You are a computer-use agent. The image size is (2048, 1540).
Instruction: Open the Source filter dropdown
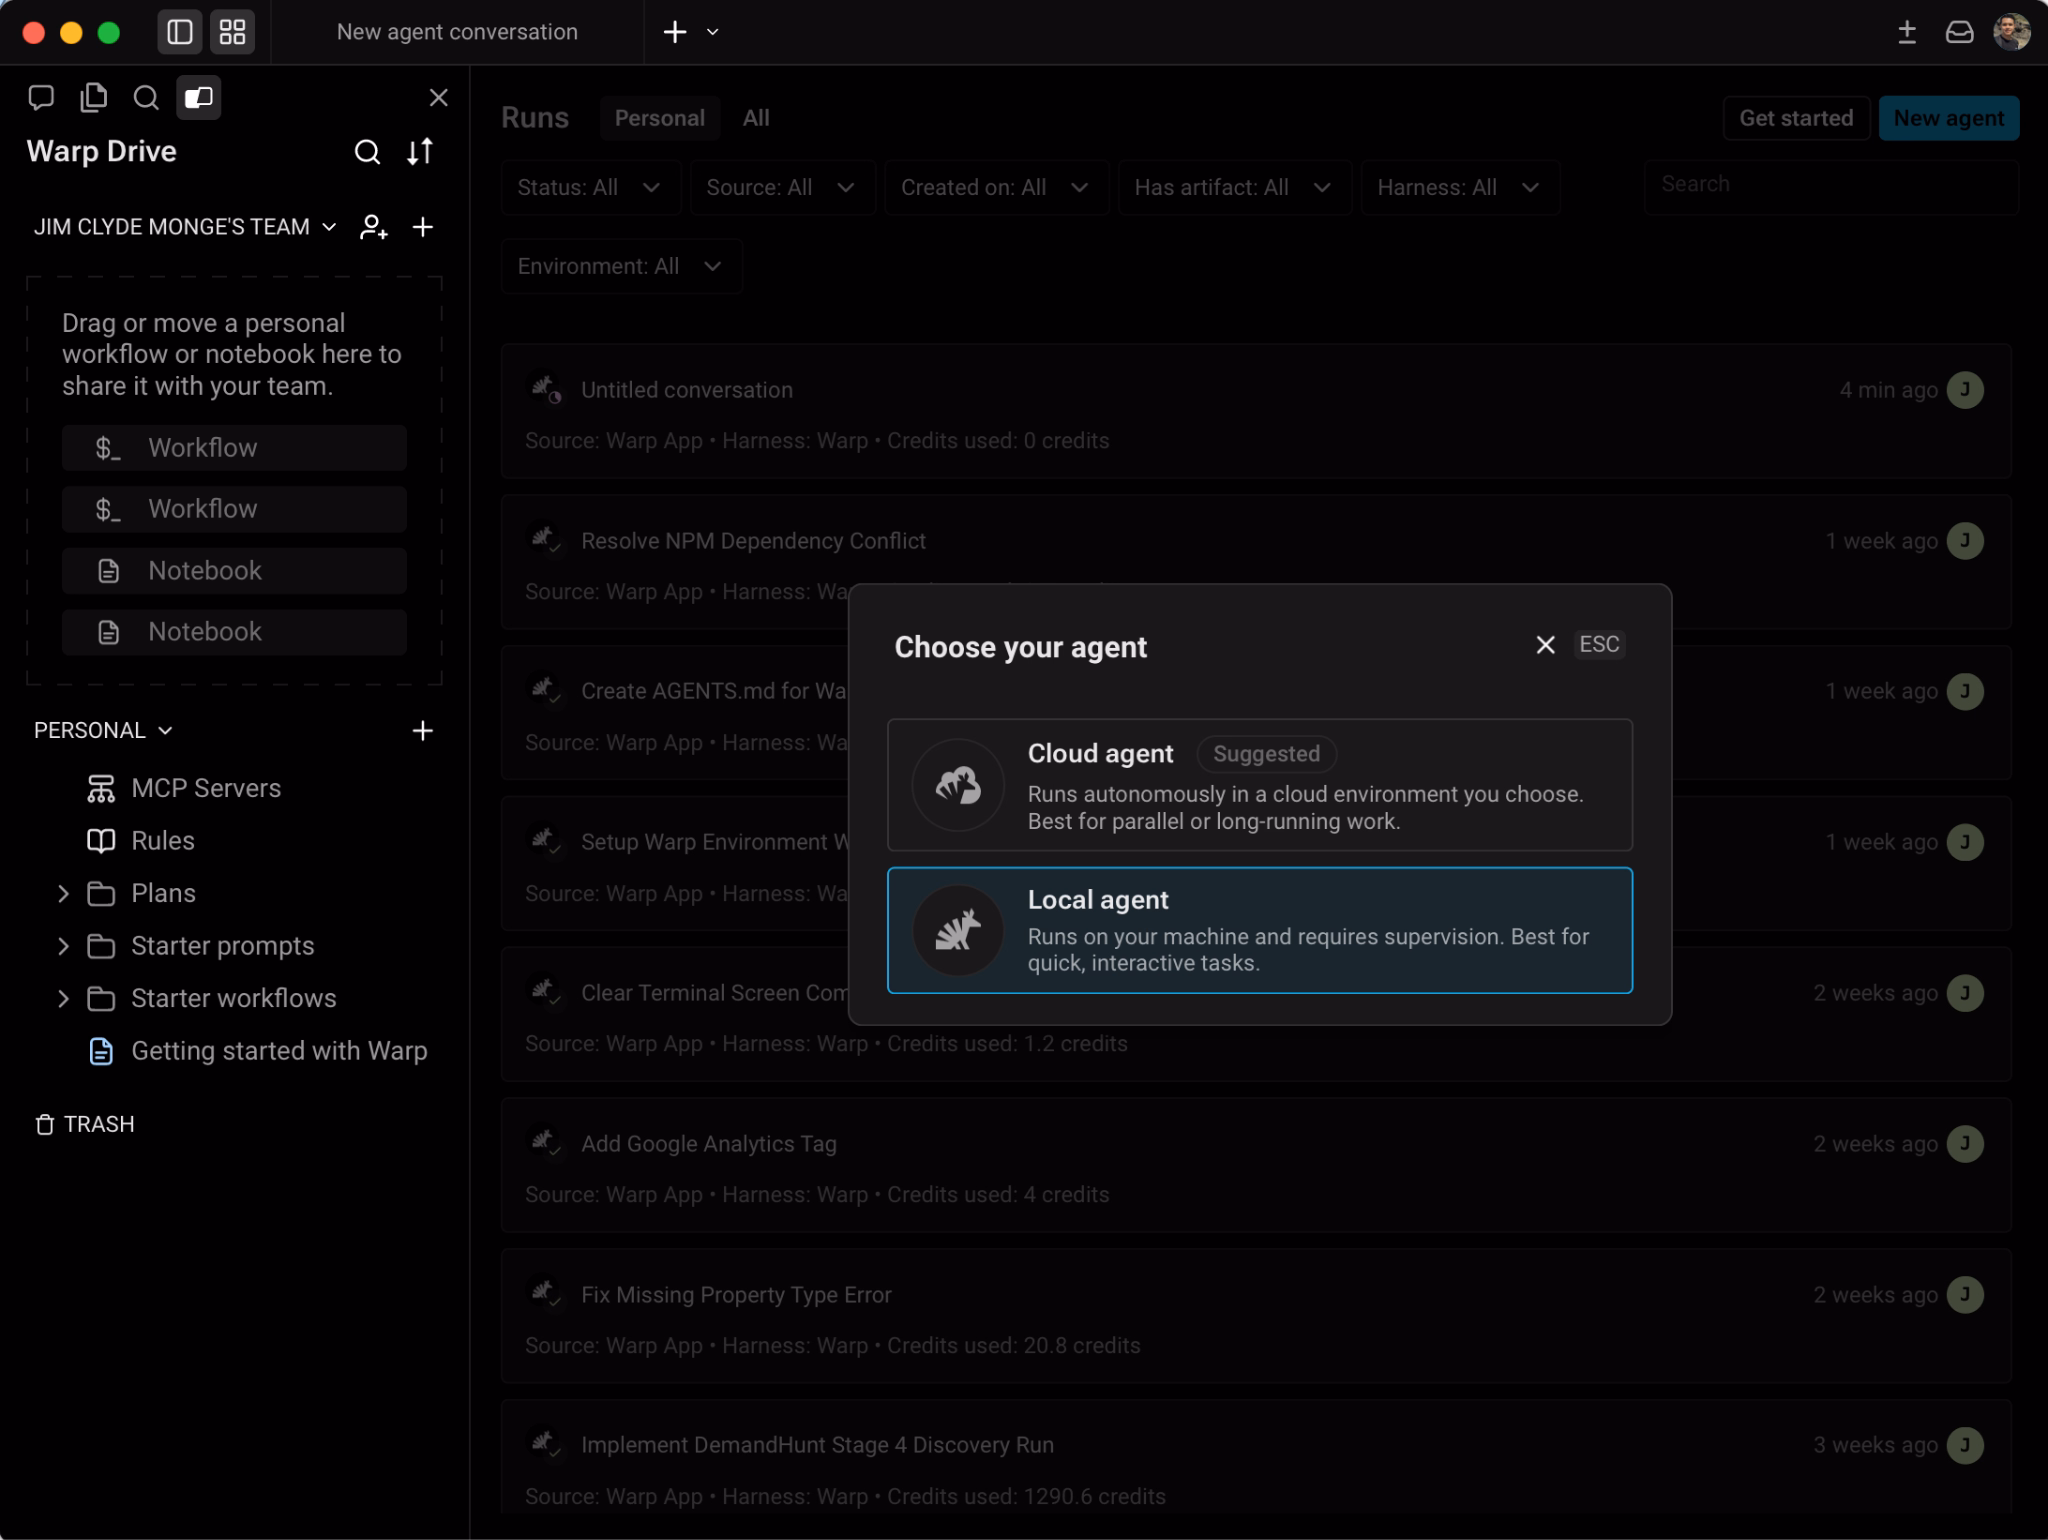pyautogui.click(x=782, y=187)
